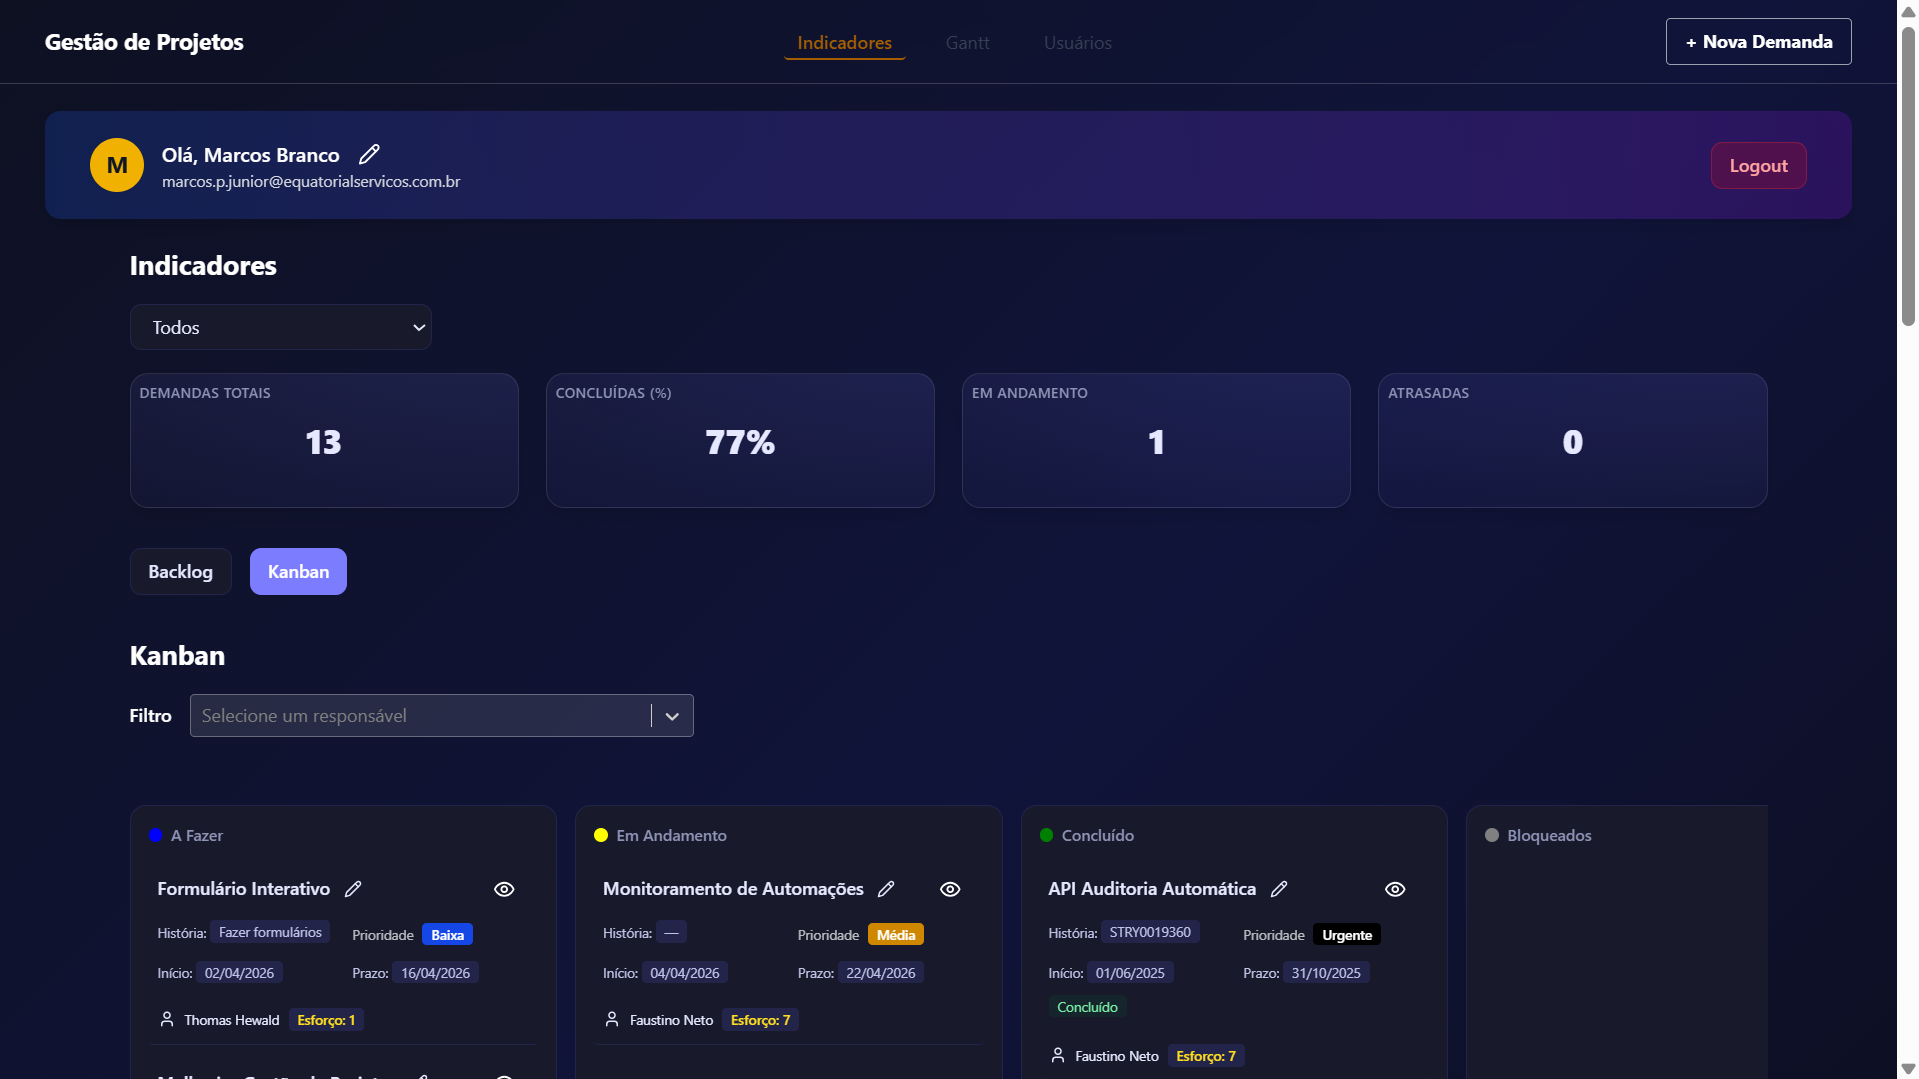Show the Kanban view

tap(298, 572)
